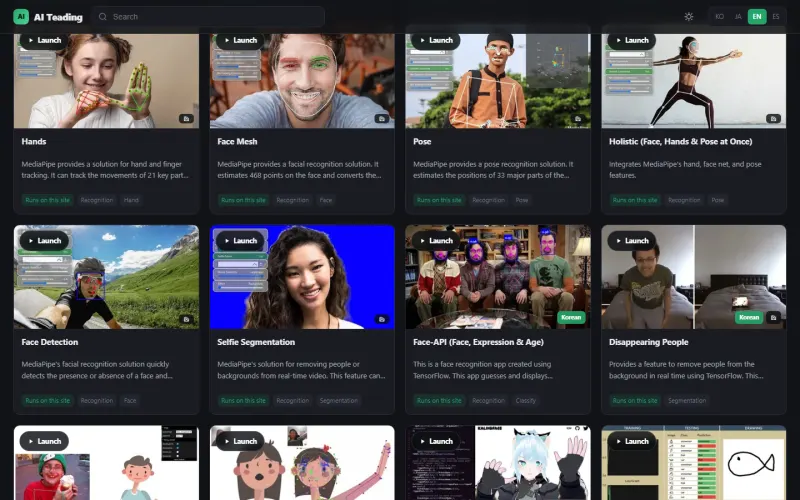Open the Hands preview thumbnail image
Image resolution: width=800 pixels, height=500 pixels.
(x=106, y=81)
